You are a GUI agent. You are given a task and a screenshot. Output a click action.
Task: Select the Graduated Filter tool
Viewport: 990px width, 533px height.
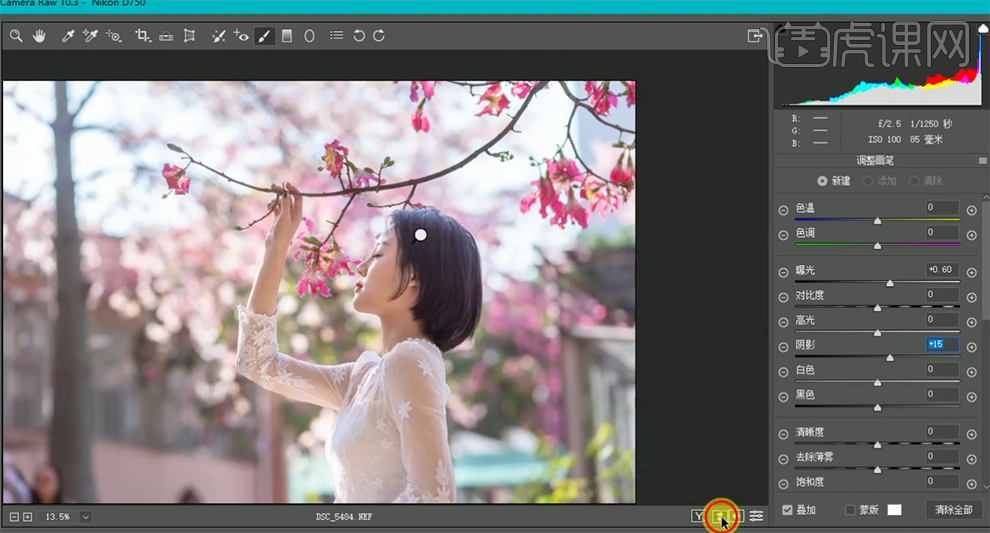287,36
